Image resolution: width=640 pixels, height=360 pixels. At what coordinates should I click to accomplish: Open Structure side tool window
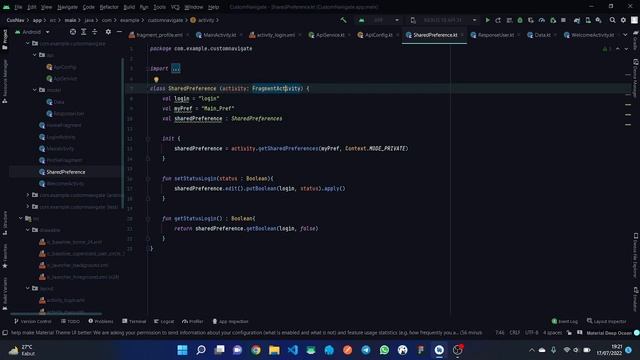pyautogui.click(x=5, y=223)
